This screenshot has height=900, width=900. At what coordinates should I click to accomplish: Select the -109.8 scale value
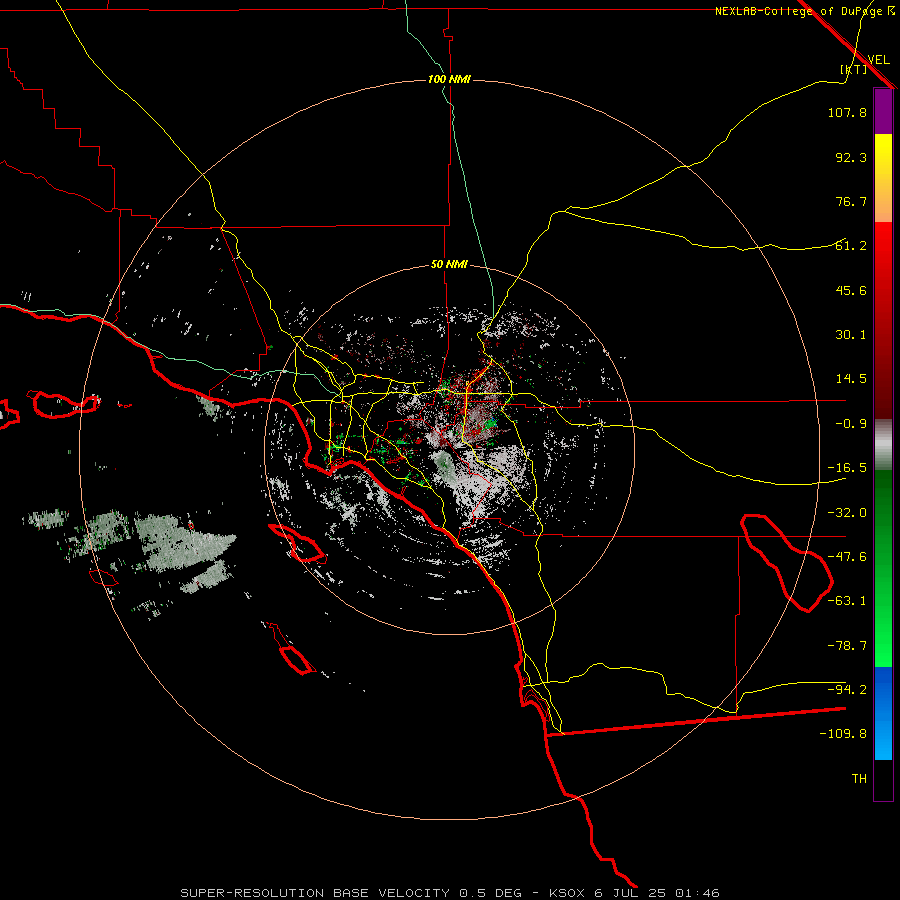click(843, 734)
